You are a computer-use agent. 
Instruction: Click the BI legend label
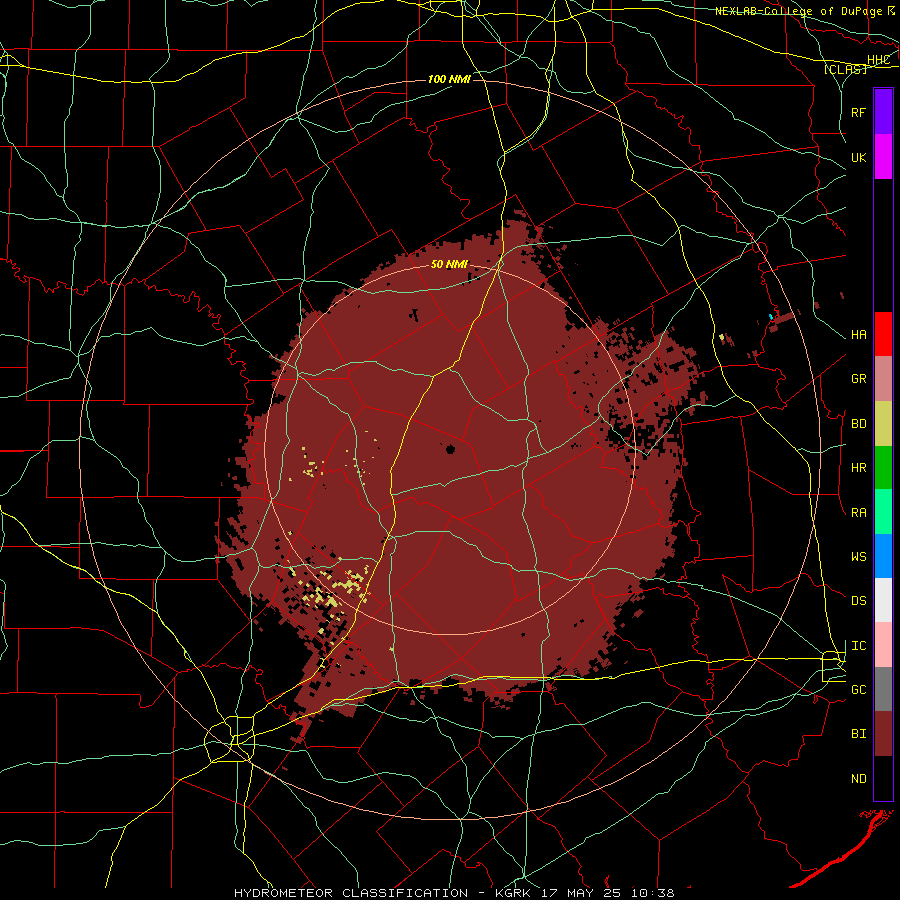coord(858,734)
